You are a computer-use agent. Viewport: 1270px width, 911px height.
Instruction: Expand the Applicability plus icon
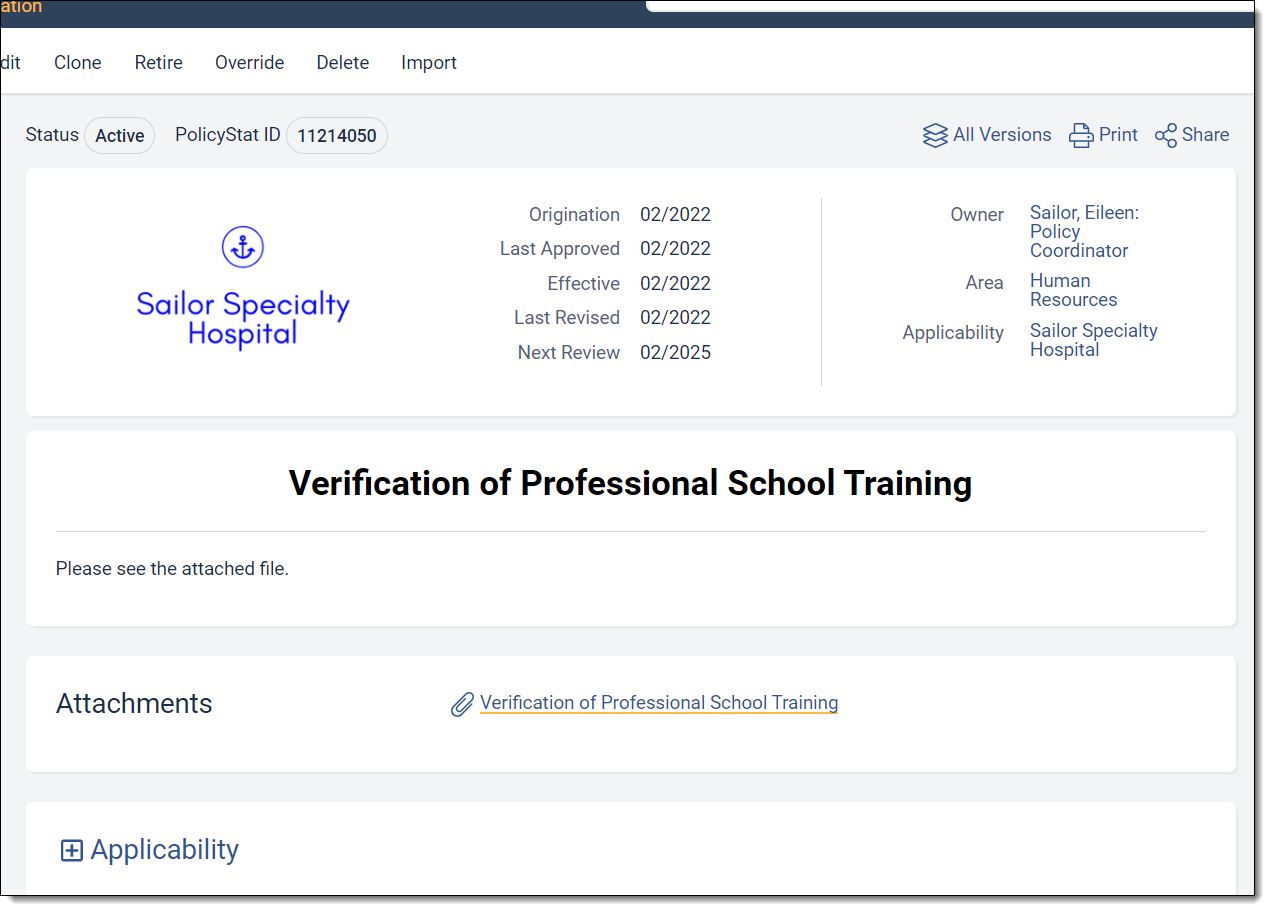[x=71, y=850]
